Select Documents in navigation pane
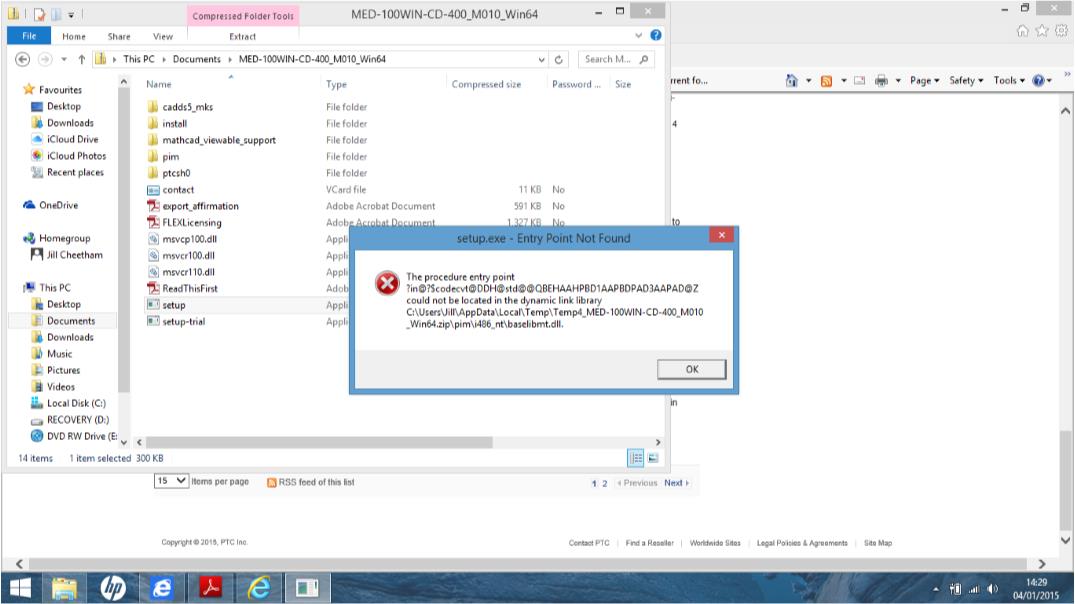Image resolution: width=1075 pixels, height=604 pixels. pos(71,321)
